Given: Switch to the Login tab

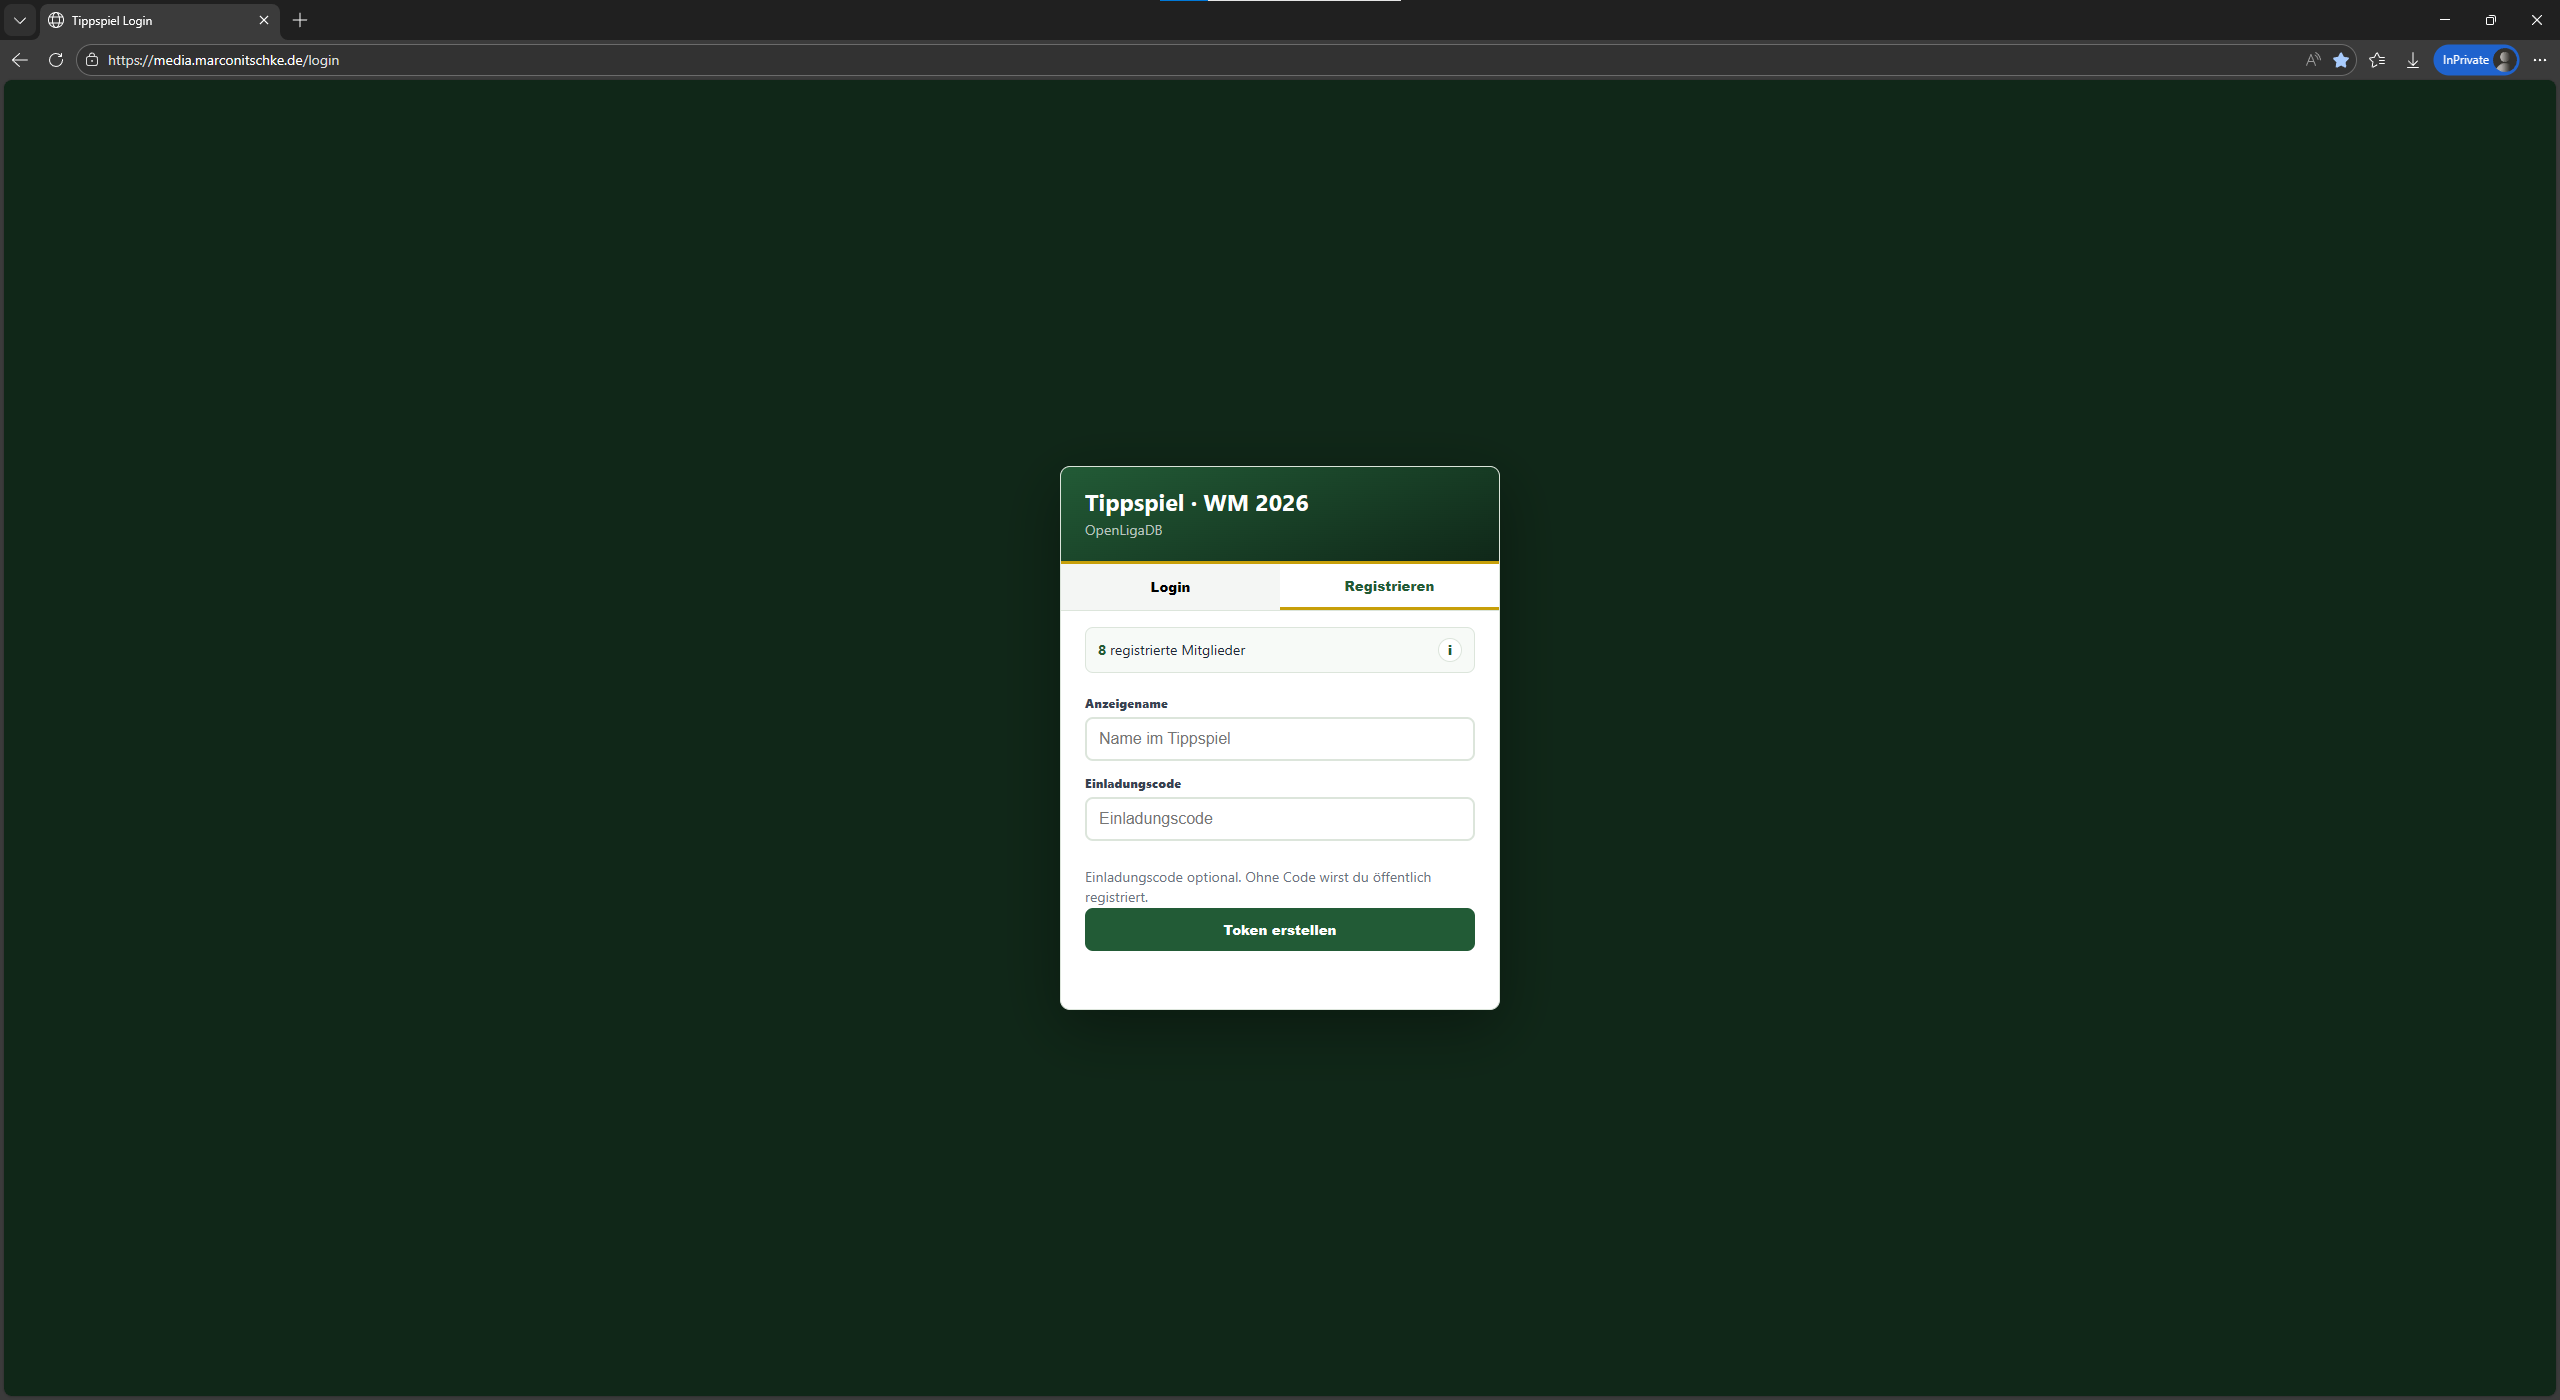Looking at the screenshot, I should [x=1170, y=587].
